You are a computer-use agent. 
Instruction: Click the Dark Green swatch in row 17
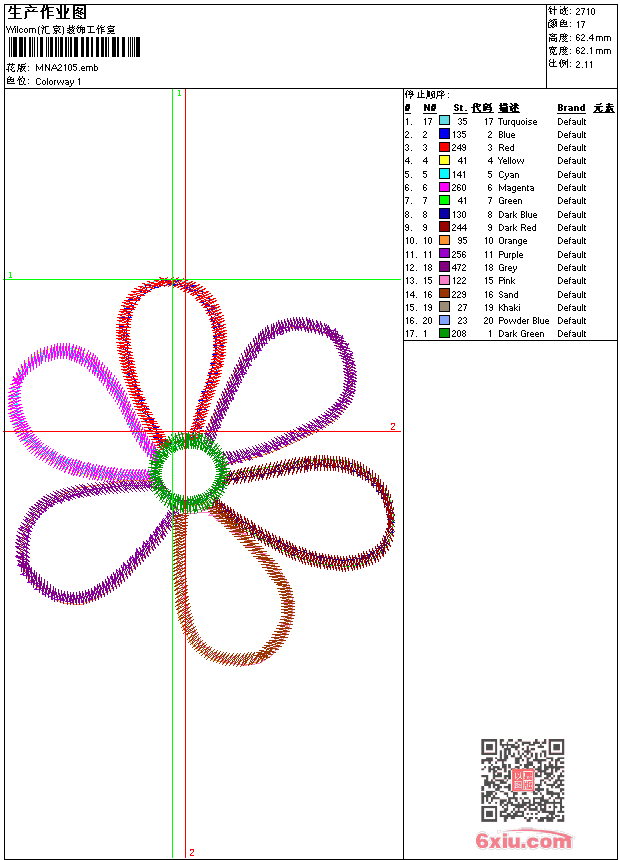coord(444,334)
